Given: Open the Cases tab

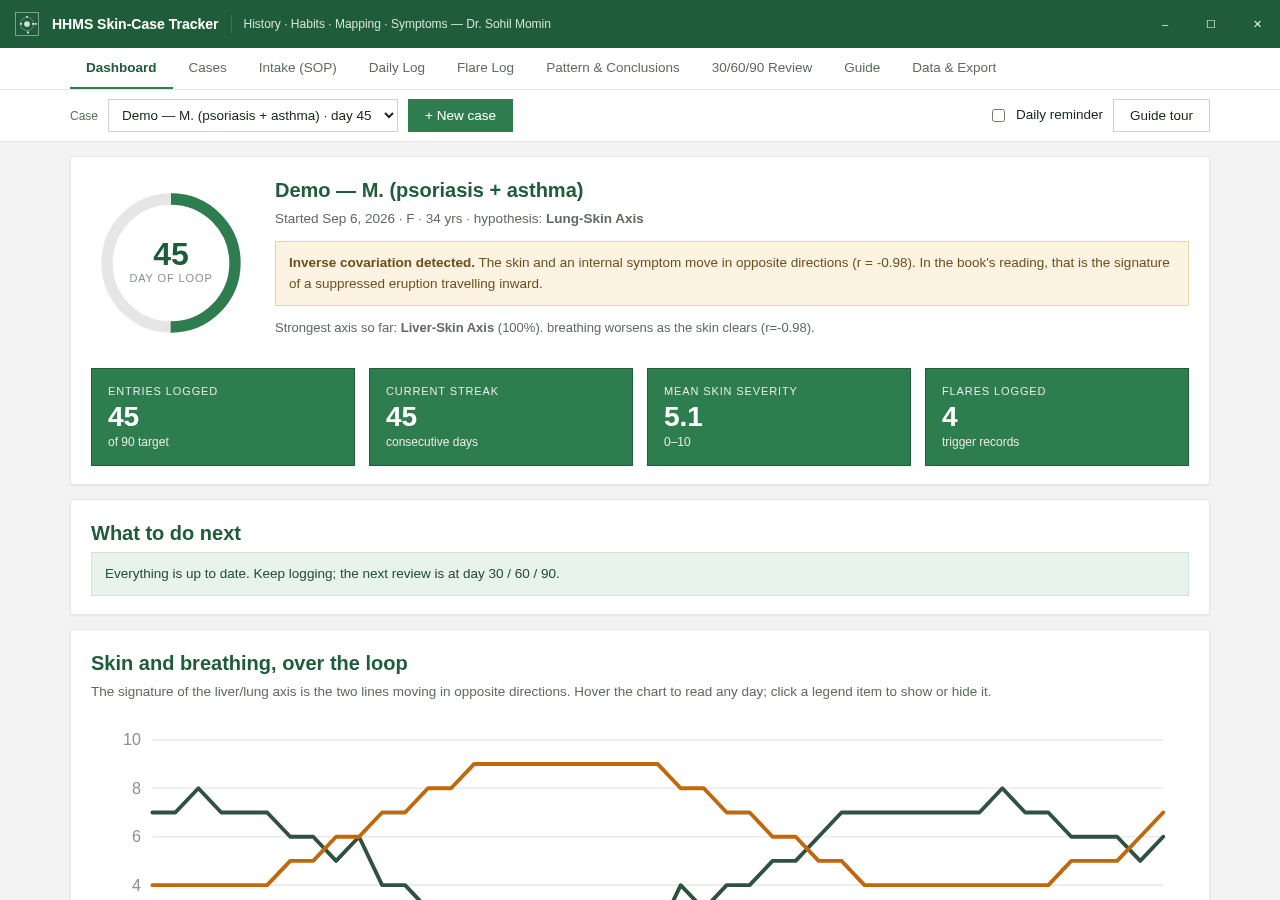Looking at the screenshot, I should pos(208,68).
